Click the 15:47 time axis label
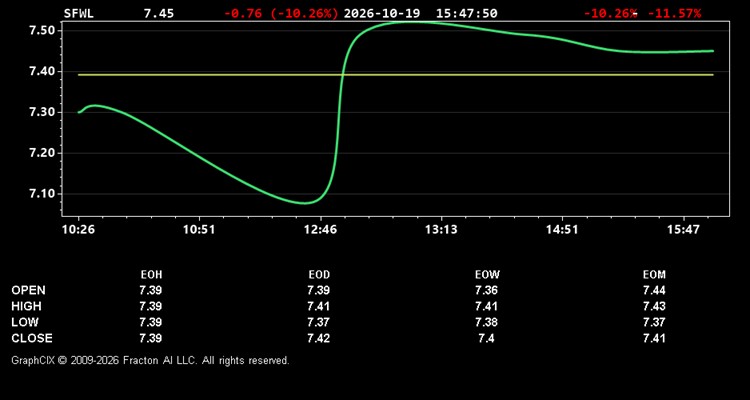This screenshot has height=400, width=750. (683, 230)
